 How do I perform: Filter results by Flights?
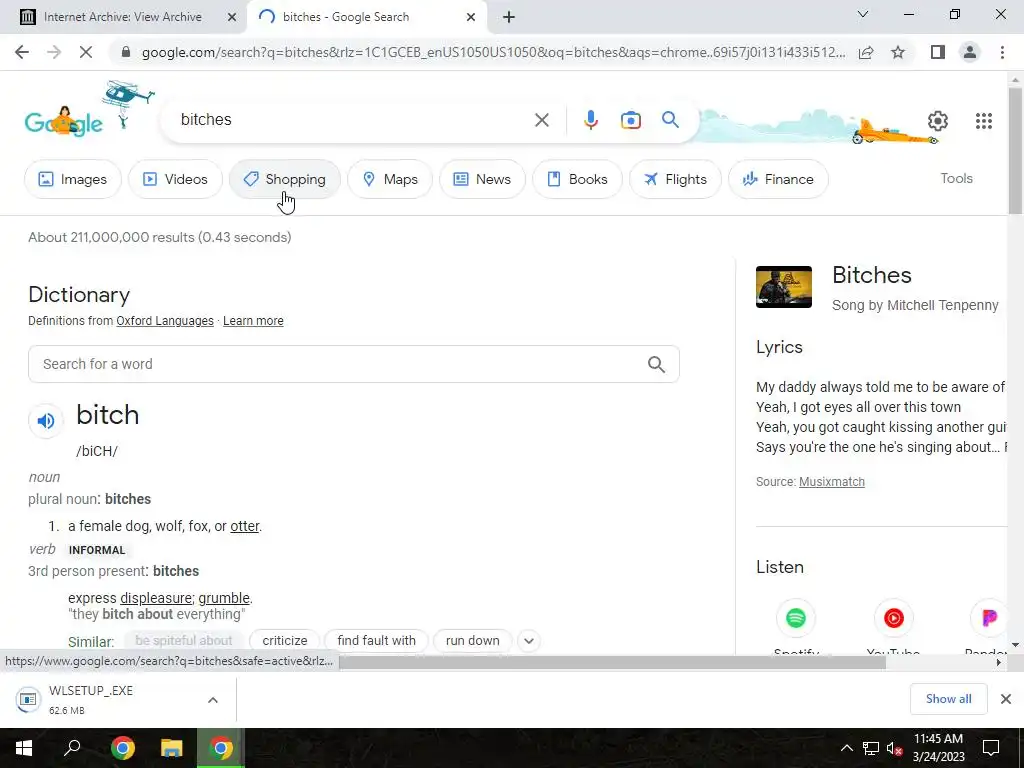pyautogui.click(x=675, y=179)
